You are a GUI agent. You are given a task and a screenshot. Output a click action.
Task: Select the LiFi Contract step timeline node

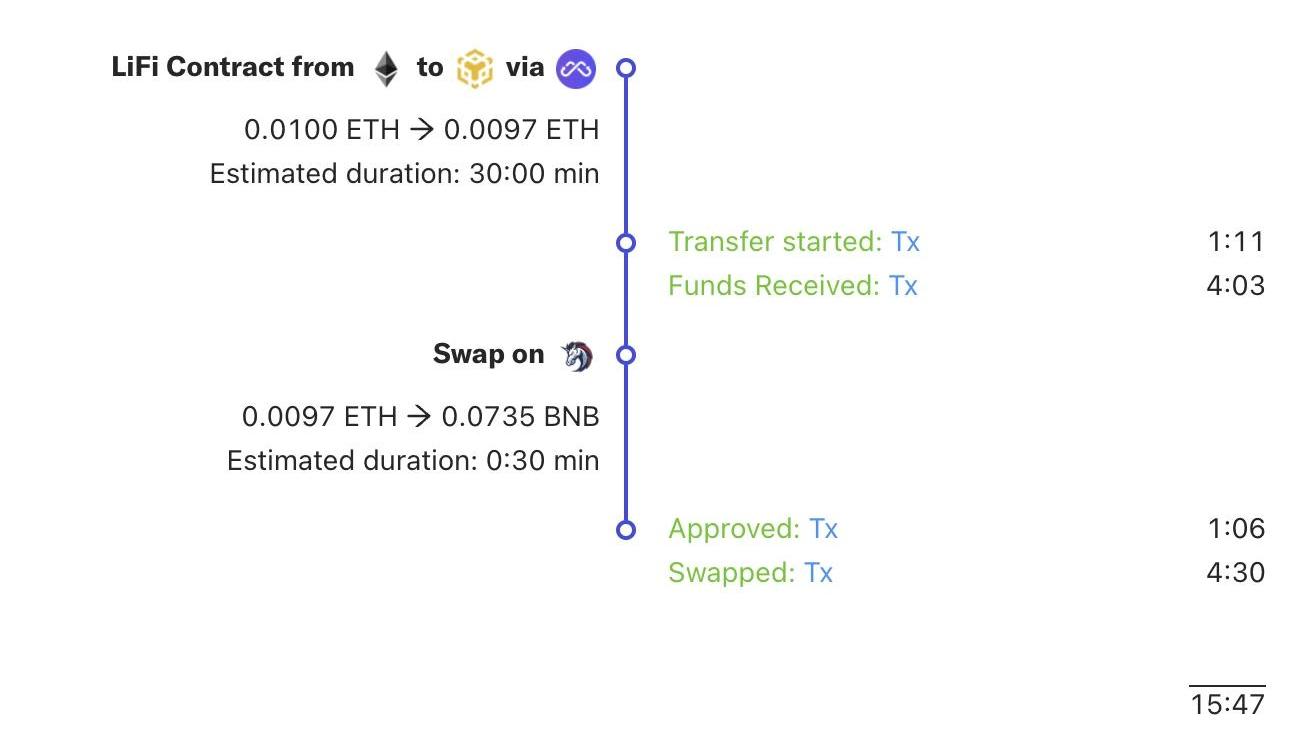click(626, 68)
